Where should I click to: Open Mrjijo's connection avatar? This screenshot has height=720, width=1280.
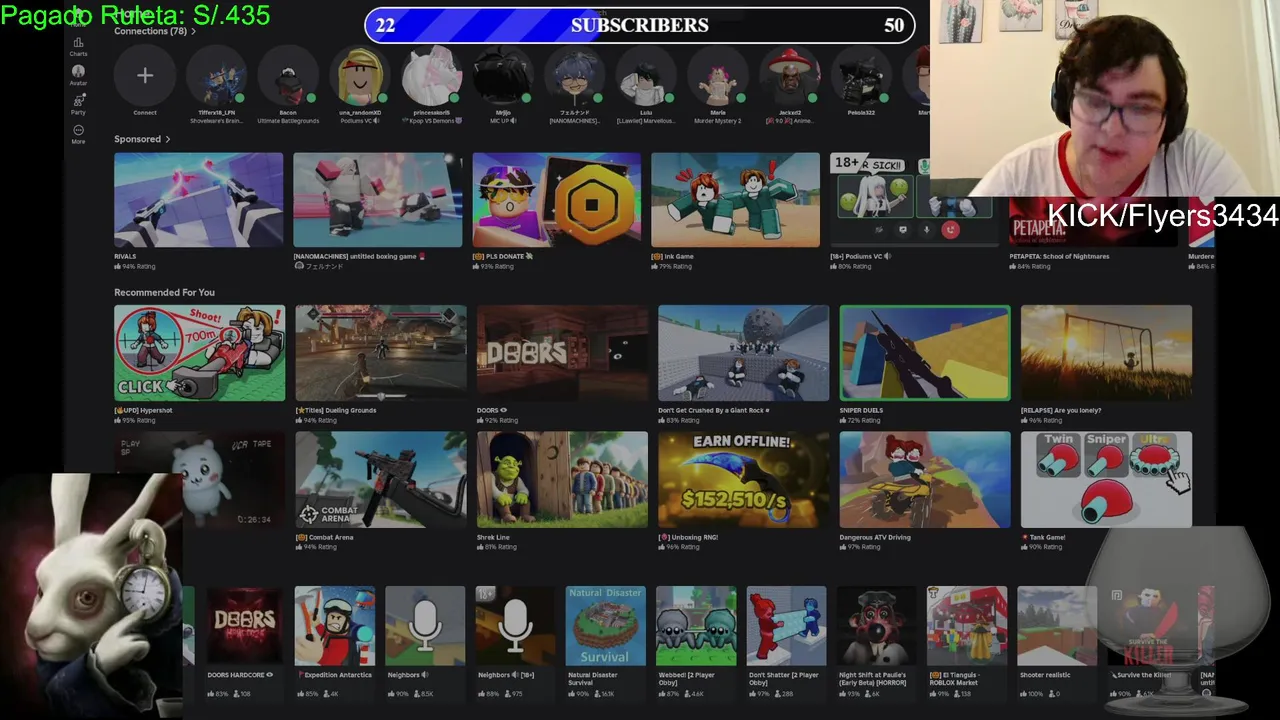point(503,76)
